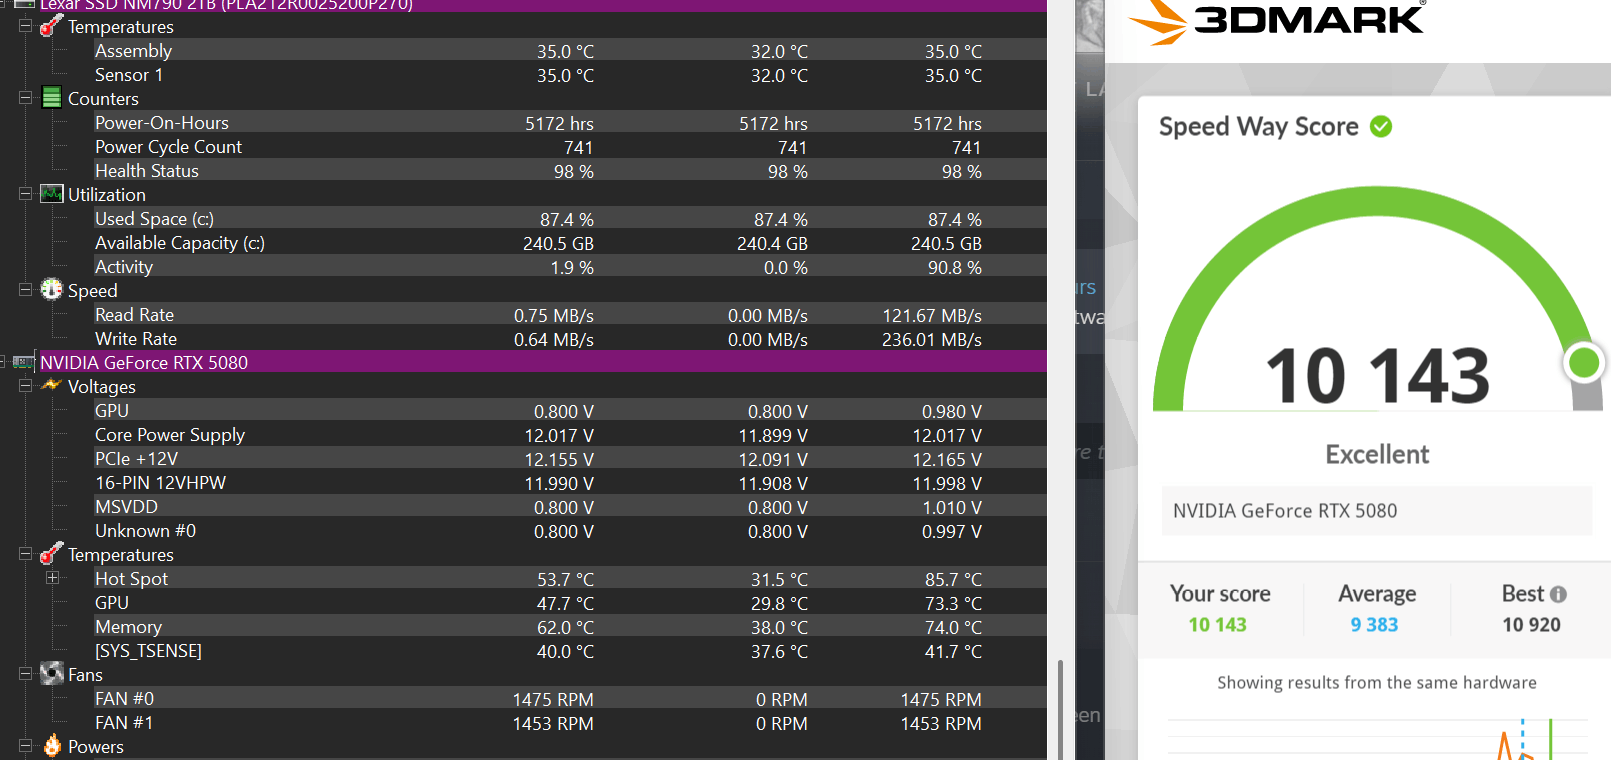This screenshot has width=1611, height=760.
Task: Click the 3DMark logo
Action: pyautogui.click(x=1275, y=20)
